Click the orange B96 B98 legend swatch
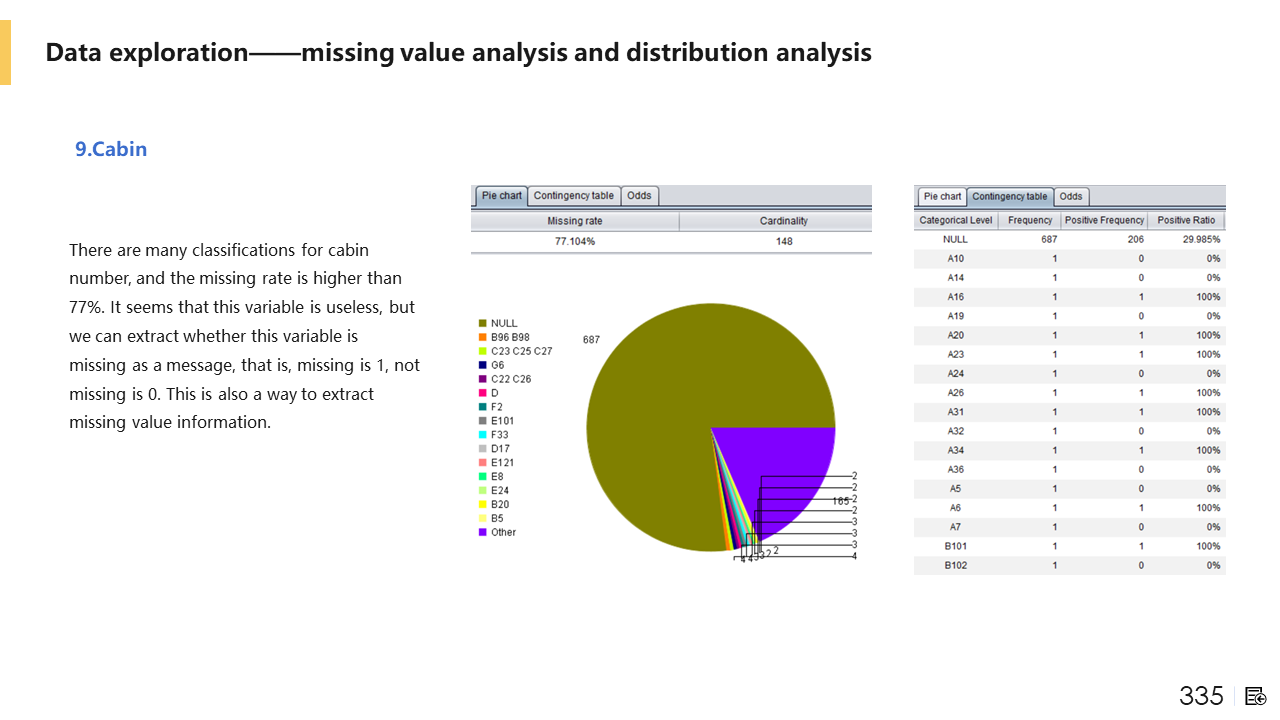This screenshot has width=1280, height=720. point(482,338)
